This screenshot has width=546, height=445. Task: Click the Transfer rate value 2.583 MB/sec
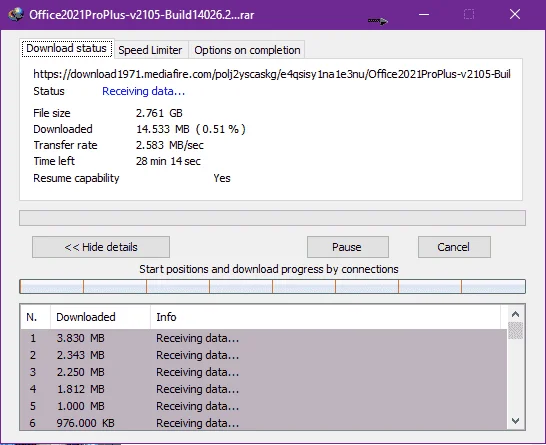coord(170,145)
